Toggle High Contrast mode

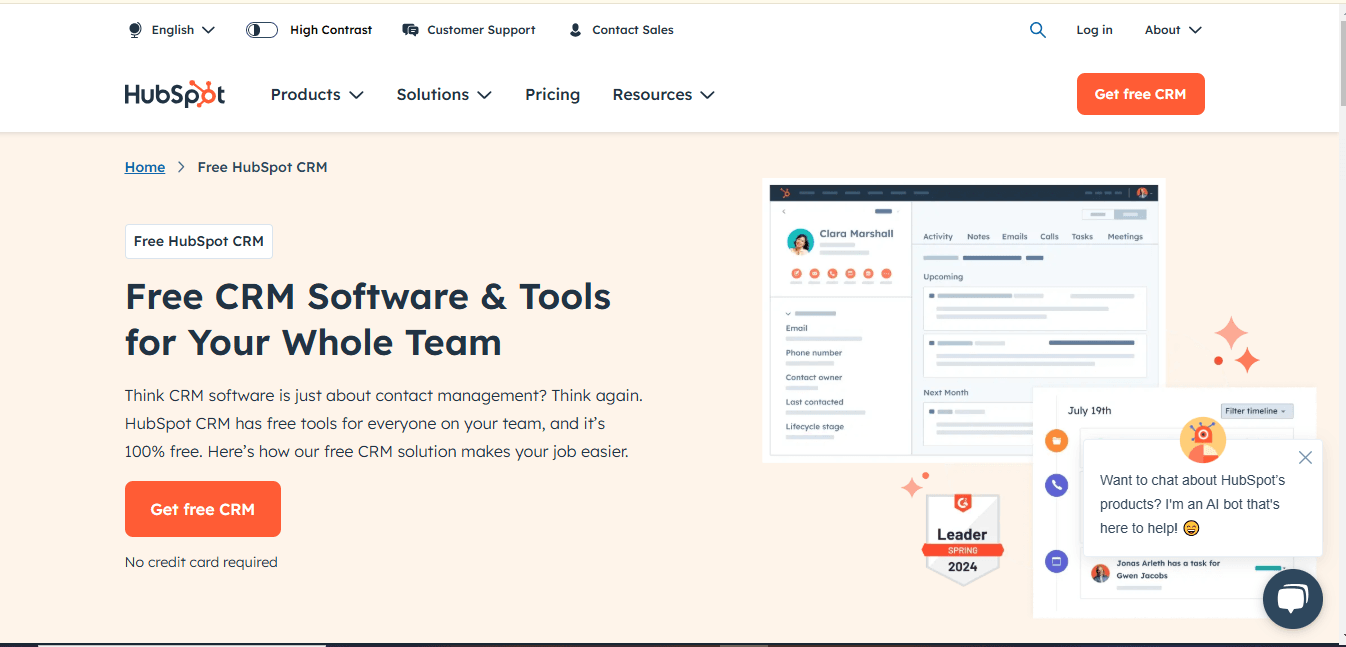261,29
